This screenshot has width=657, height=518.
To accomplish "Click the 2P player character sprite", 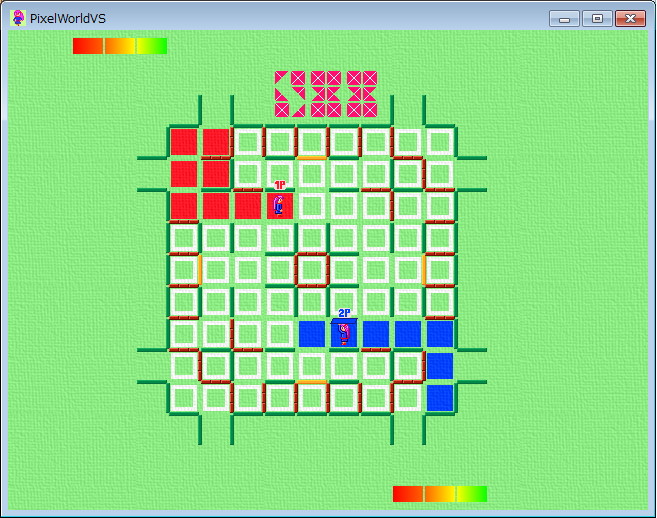I will click(x=344, y=334).
